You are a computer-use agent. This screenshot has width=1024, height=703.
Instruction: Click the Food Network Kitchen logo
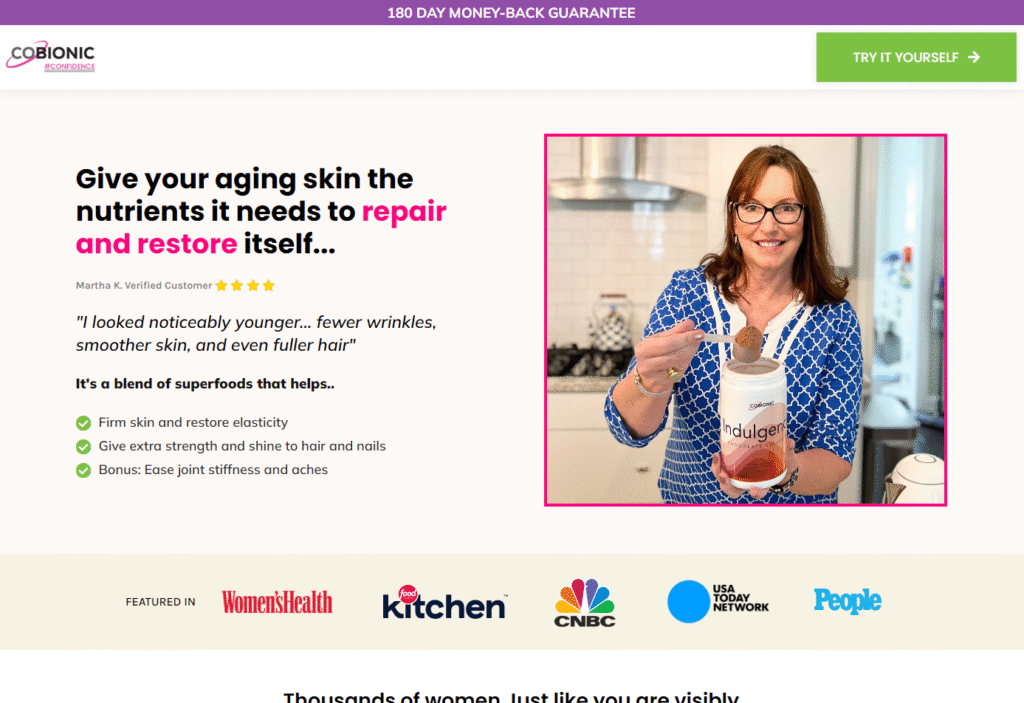tap(444, 602)
